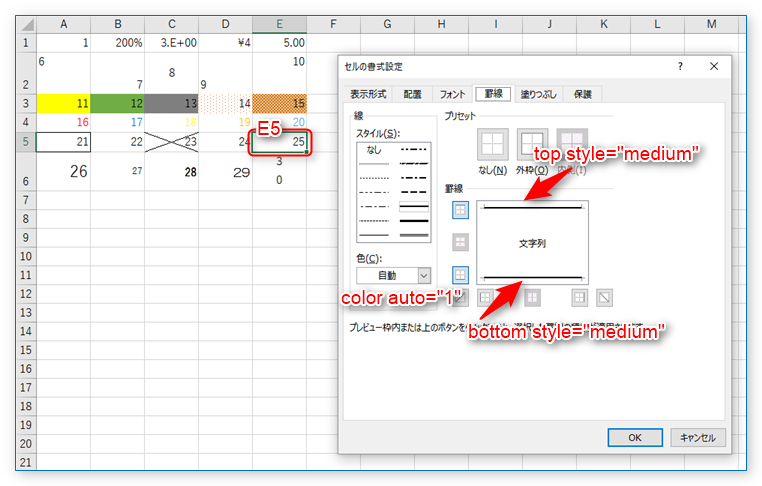
Task: Click the vertical center border icon
Action: click(x=533, y=297)
